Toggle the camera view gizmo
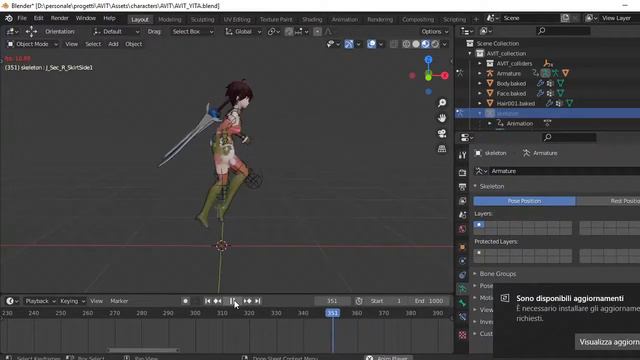Viewport: 640px width, 360px height. point(442,133)
